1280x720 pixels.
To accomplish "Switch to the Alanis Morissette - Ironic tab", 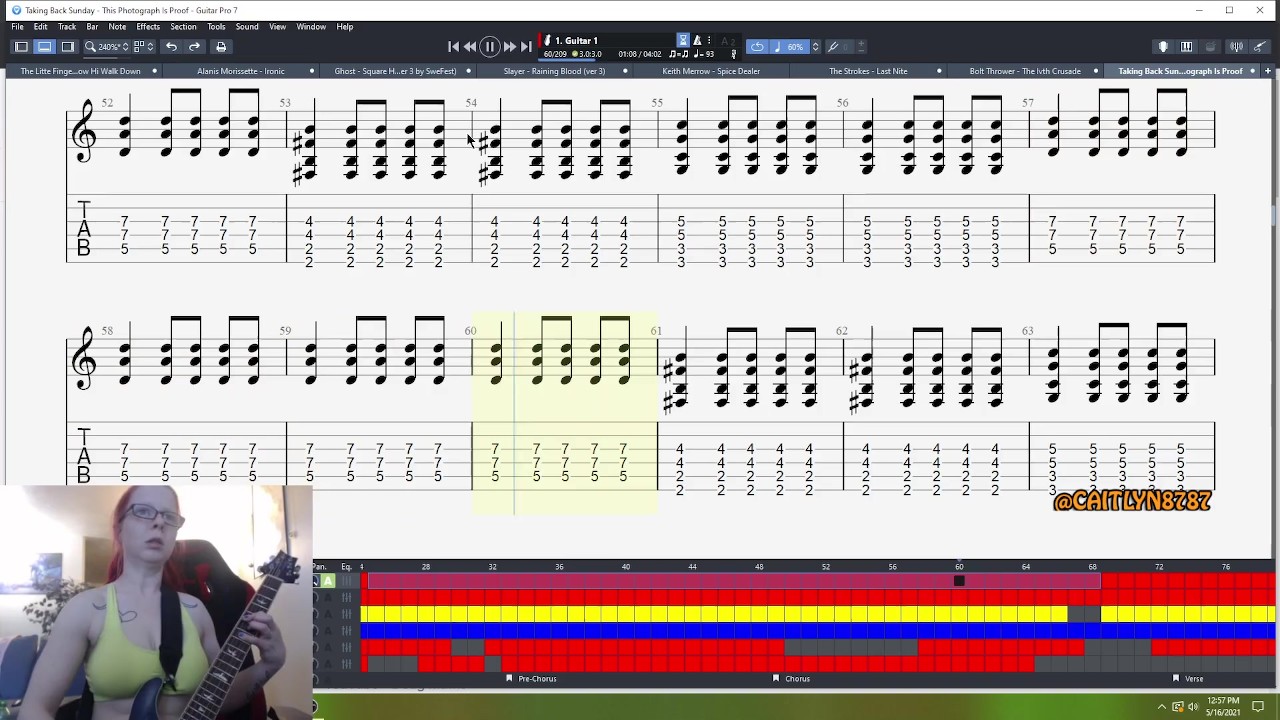I will coord(241,71).
